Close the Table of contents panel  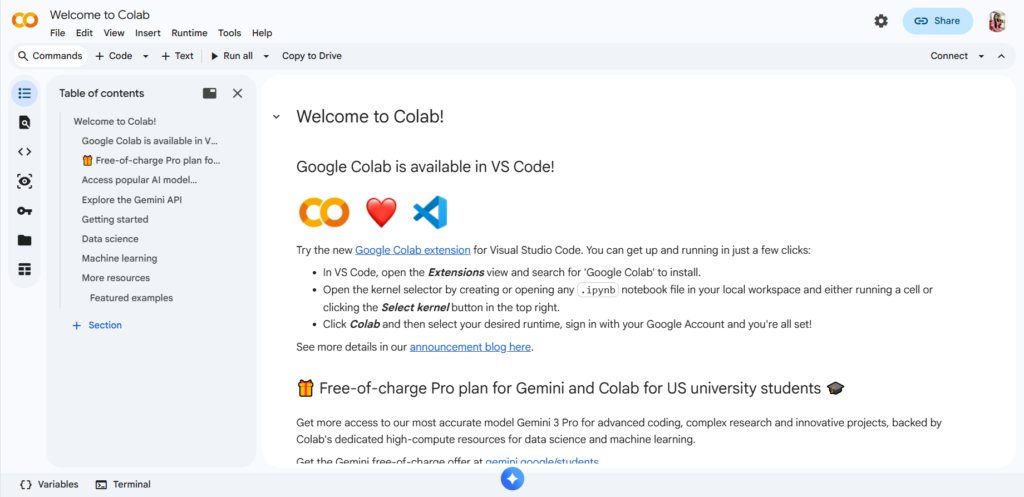tap(237, 93)
